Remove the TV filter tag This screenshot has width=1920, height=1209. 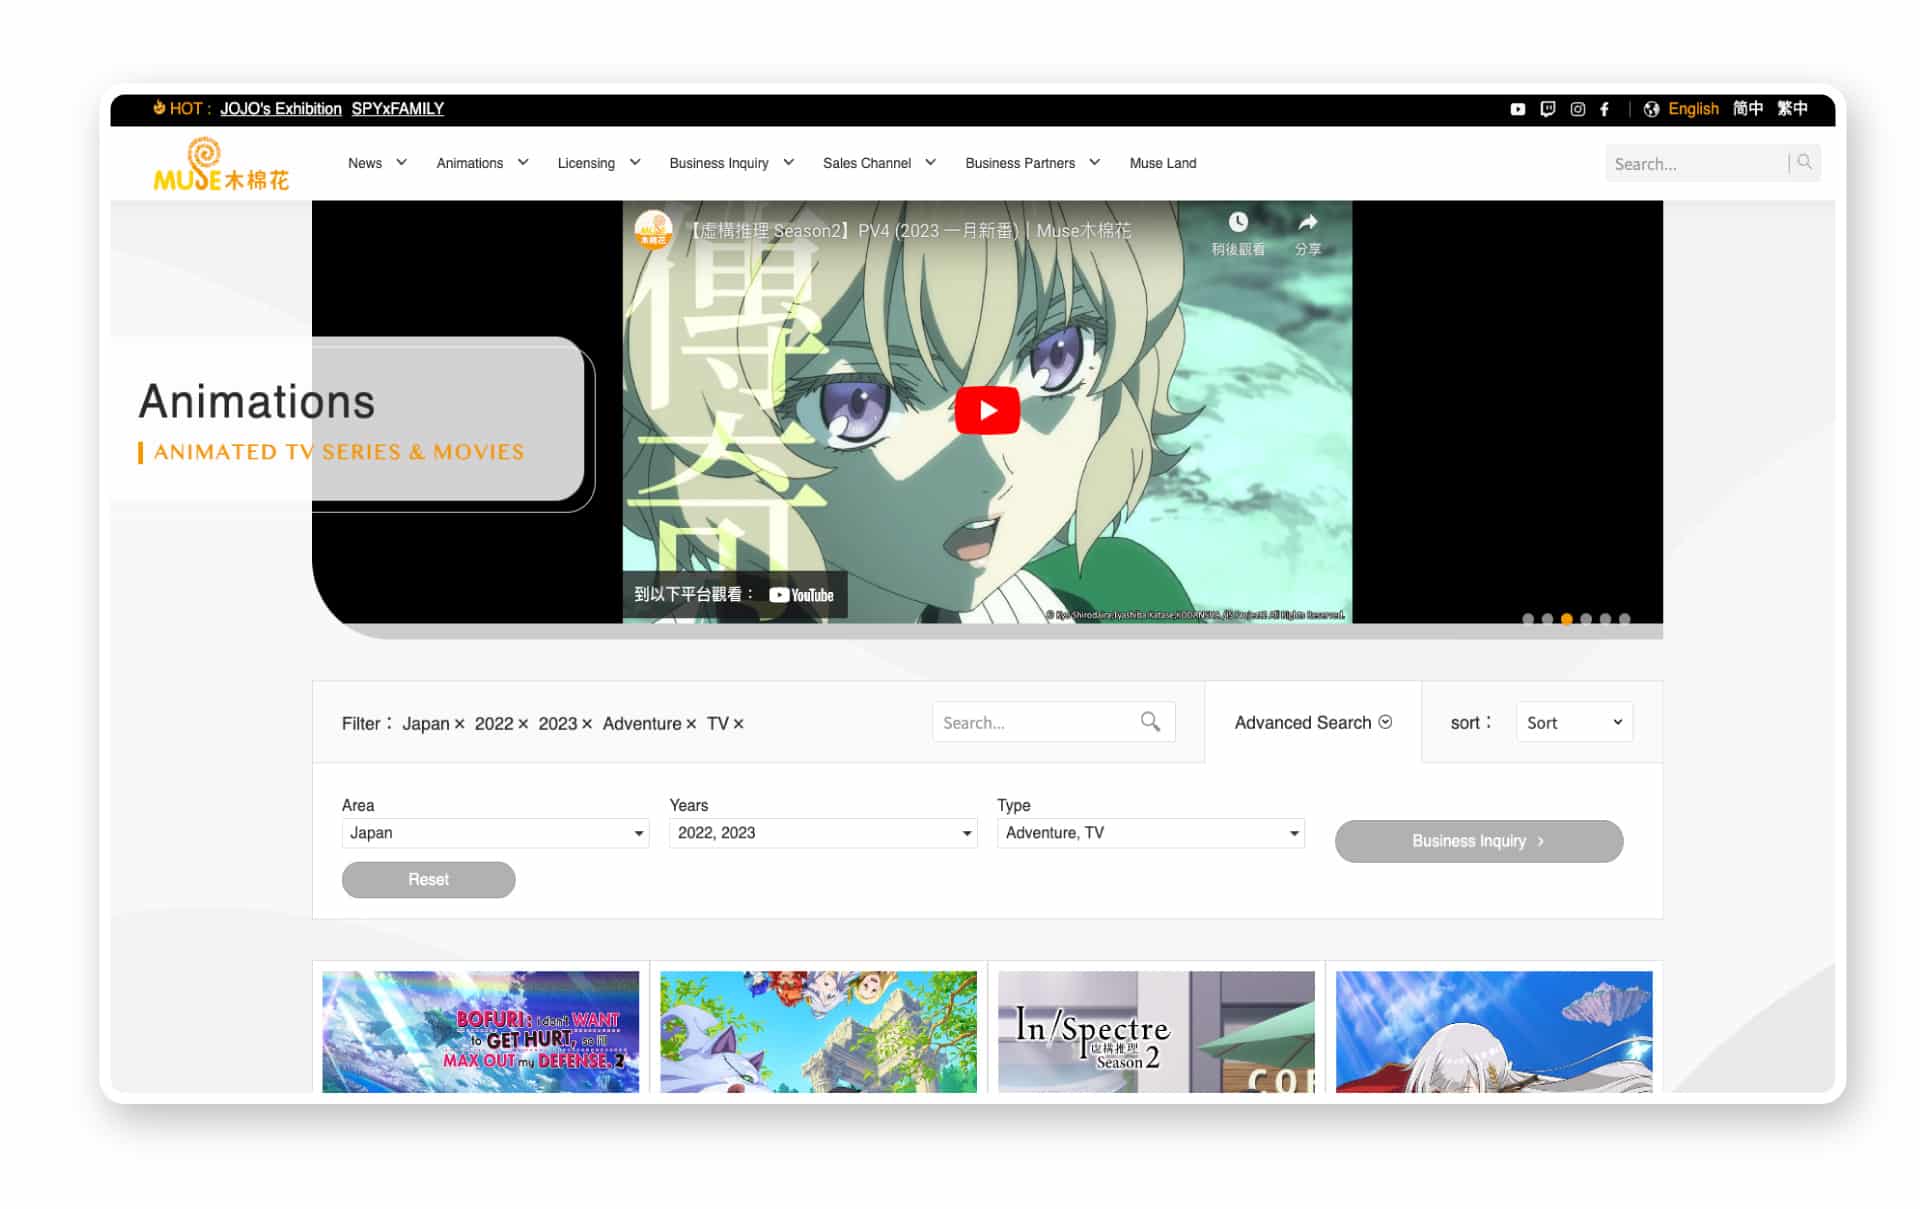[x=738, y=724]
